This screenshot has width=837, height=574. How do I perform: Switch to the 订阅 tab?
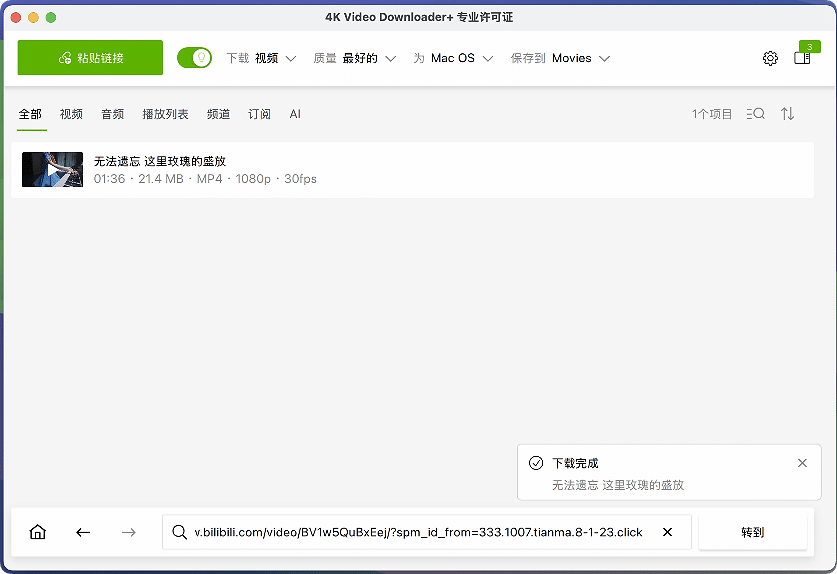point(259,114)
